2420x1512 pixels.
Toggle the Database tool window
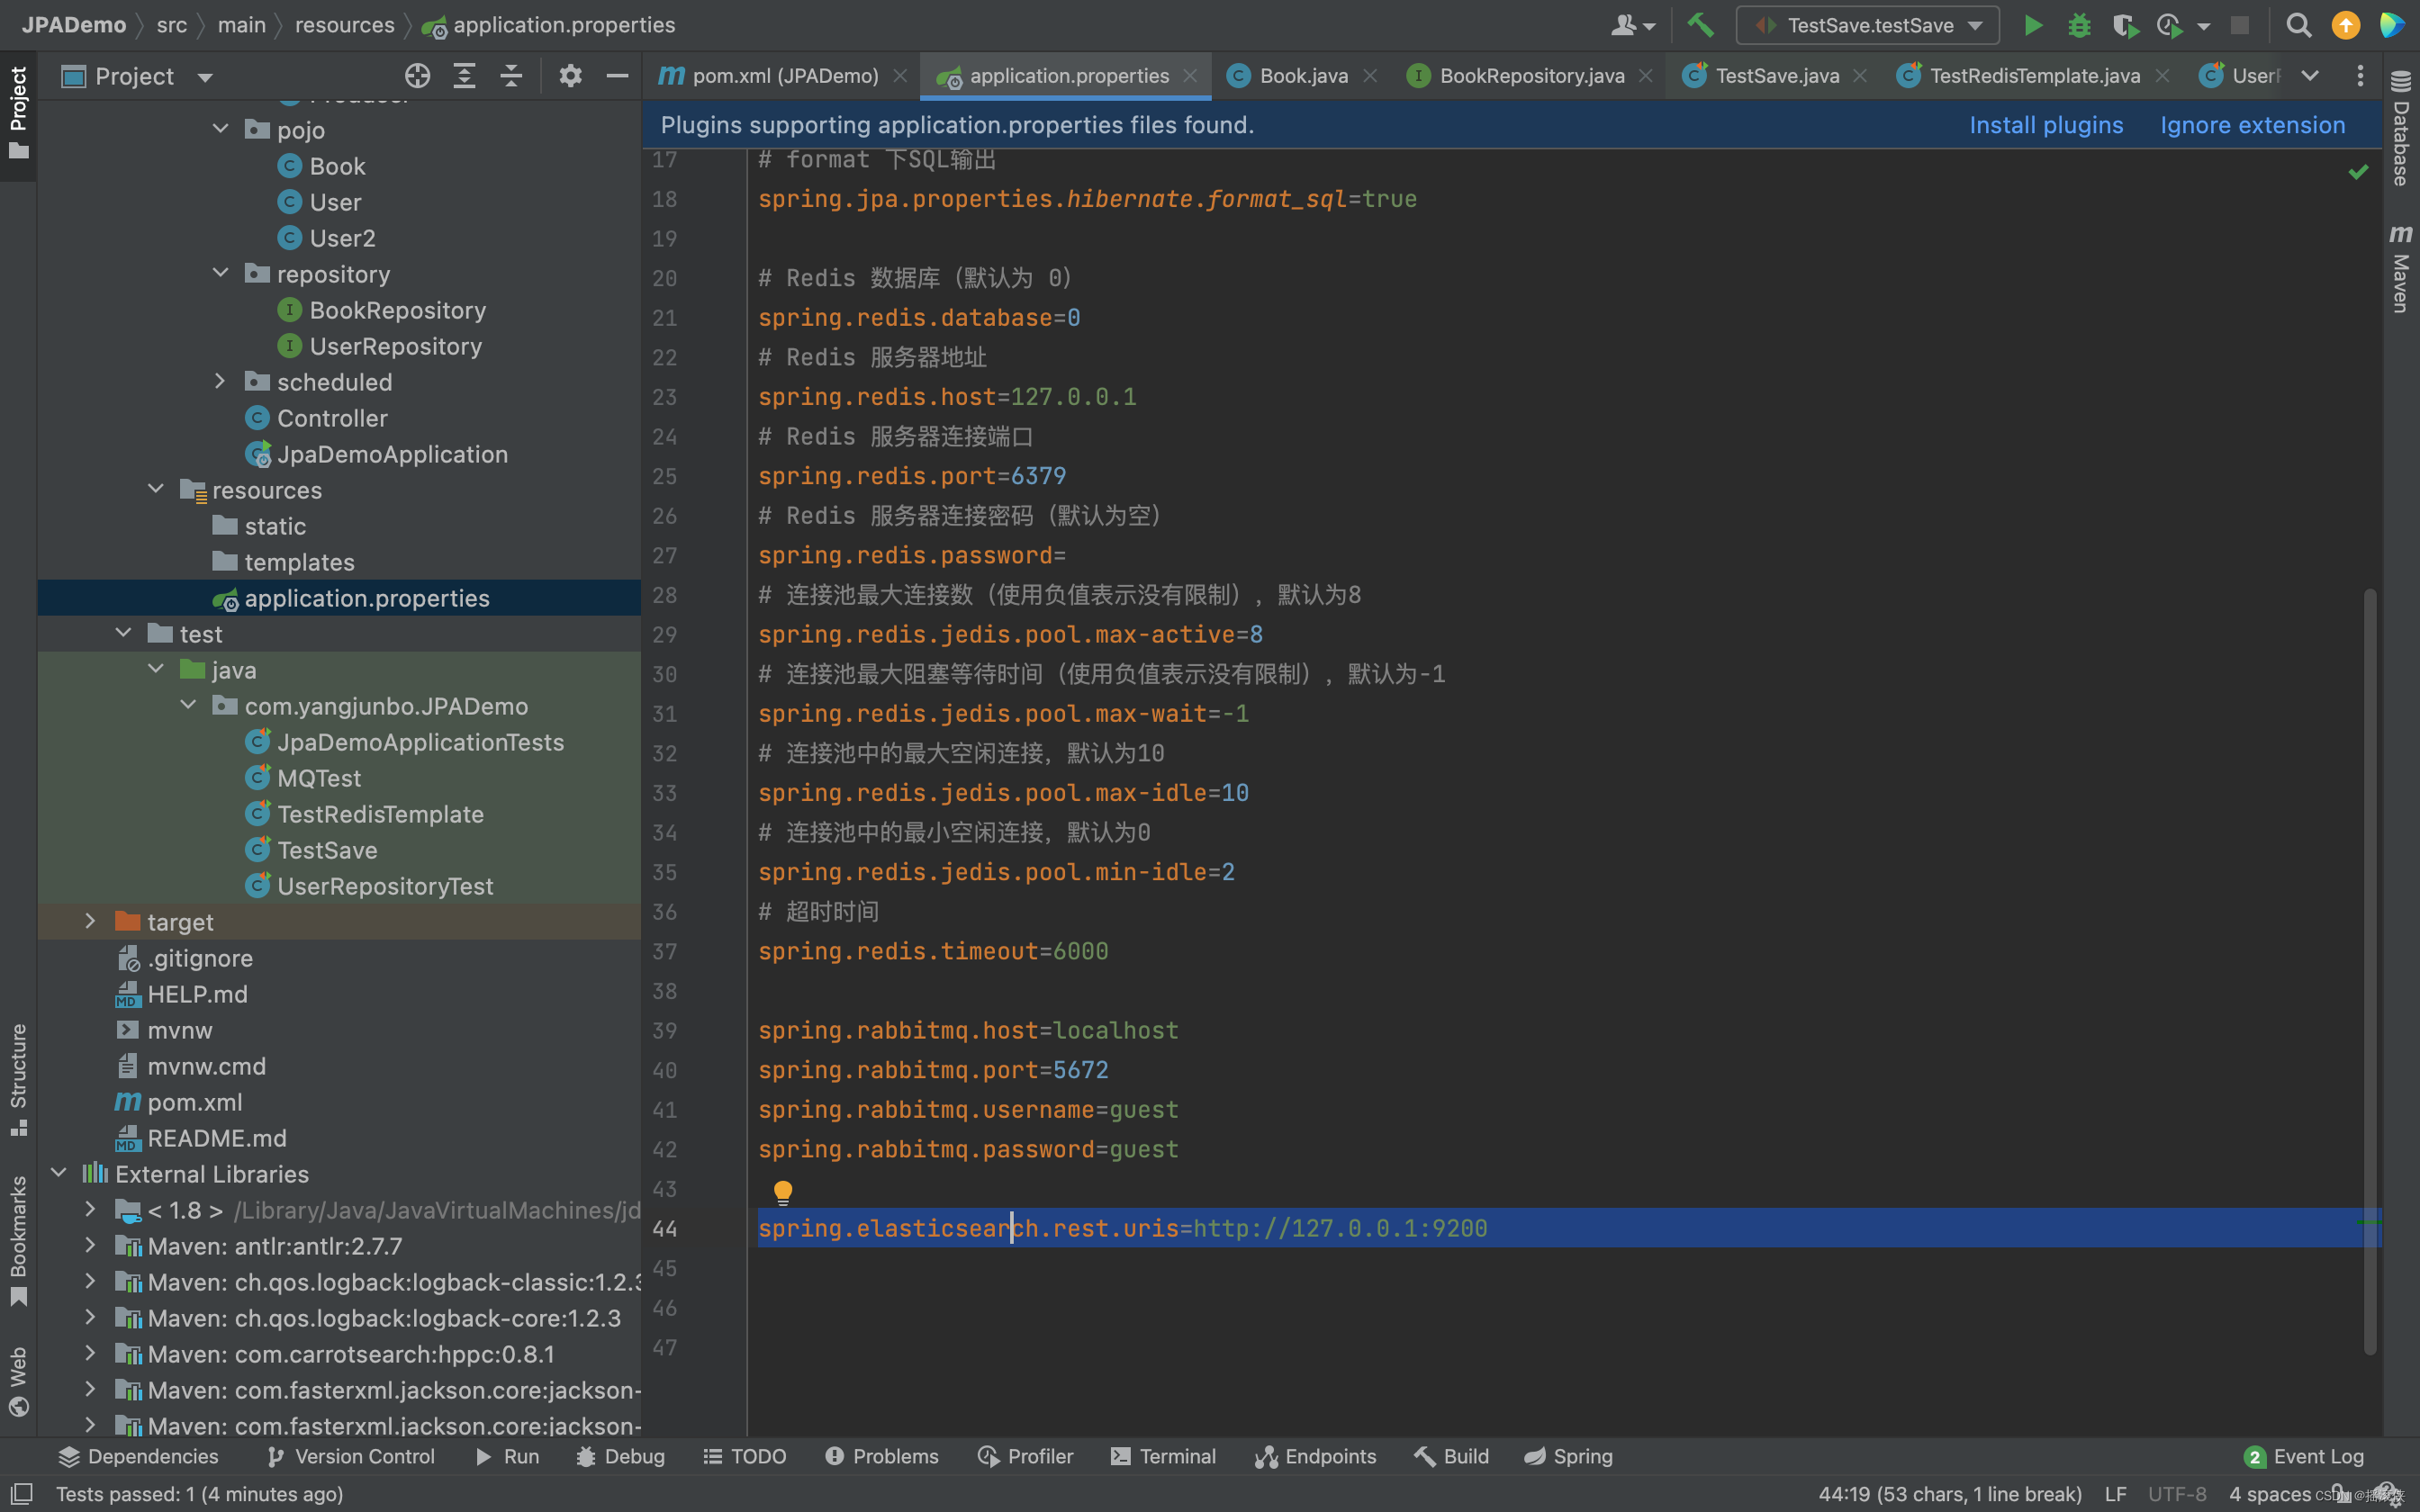pyautogui.click(x=2401, y=128)
